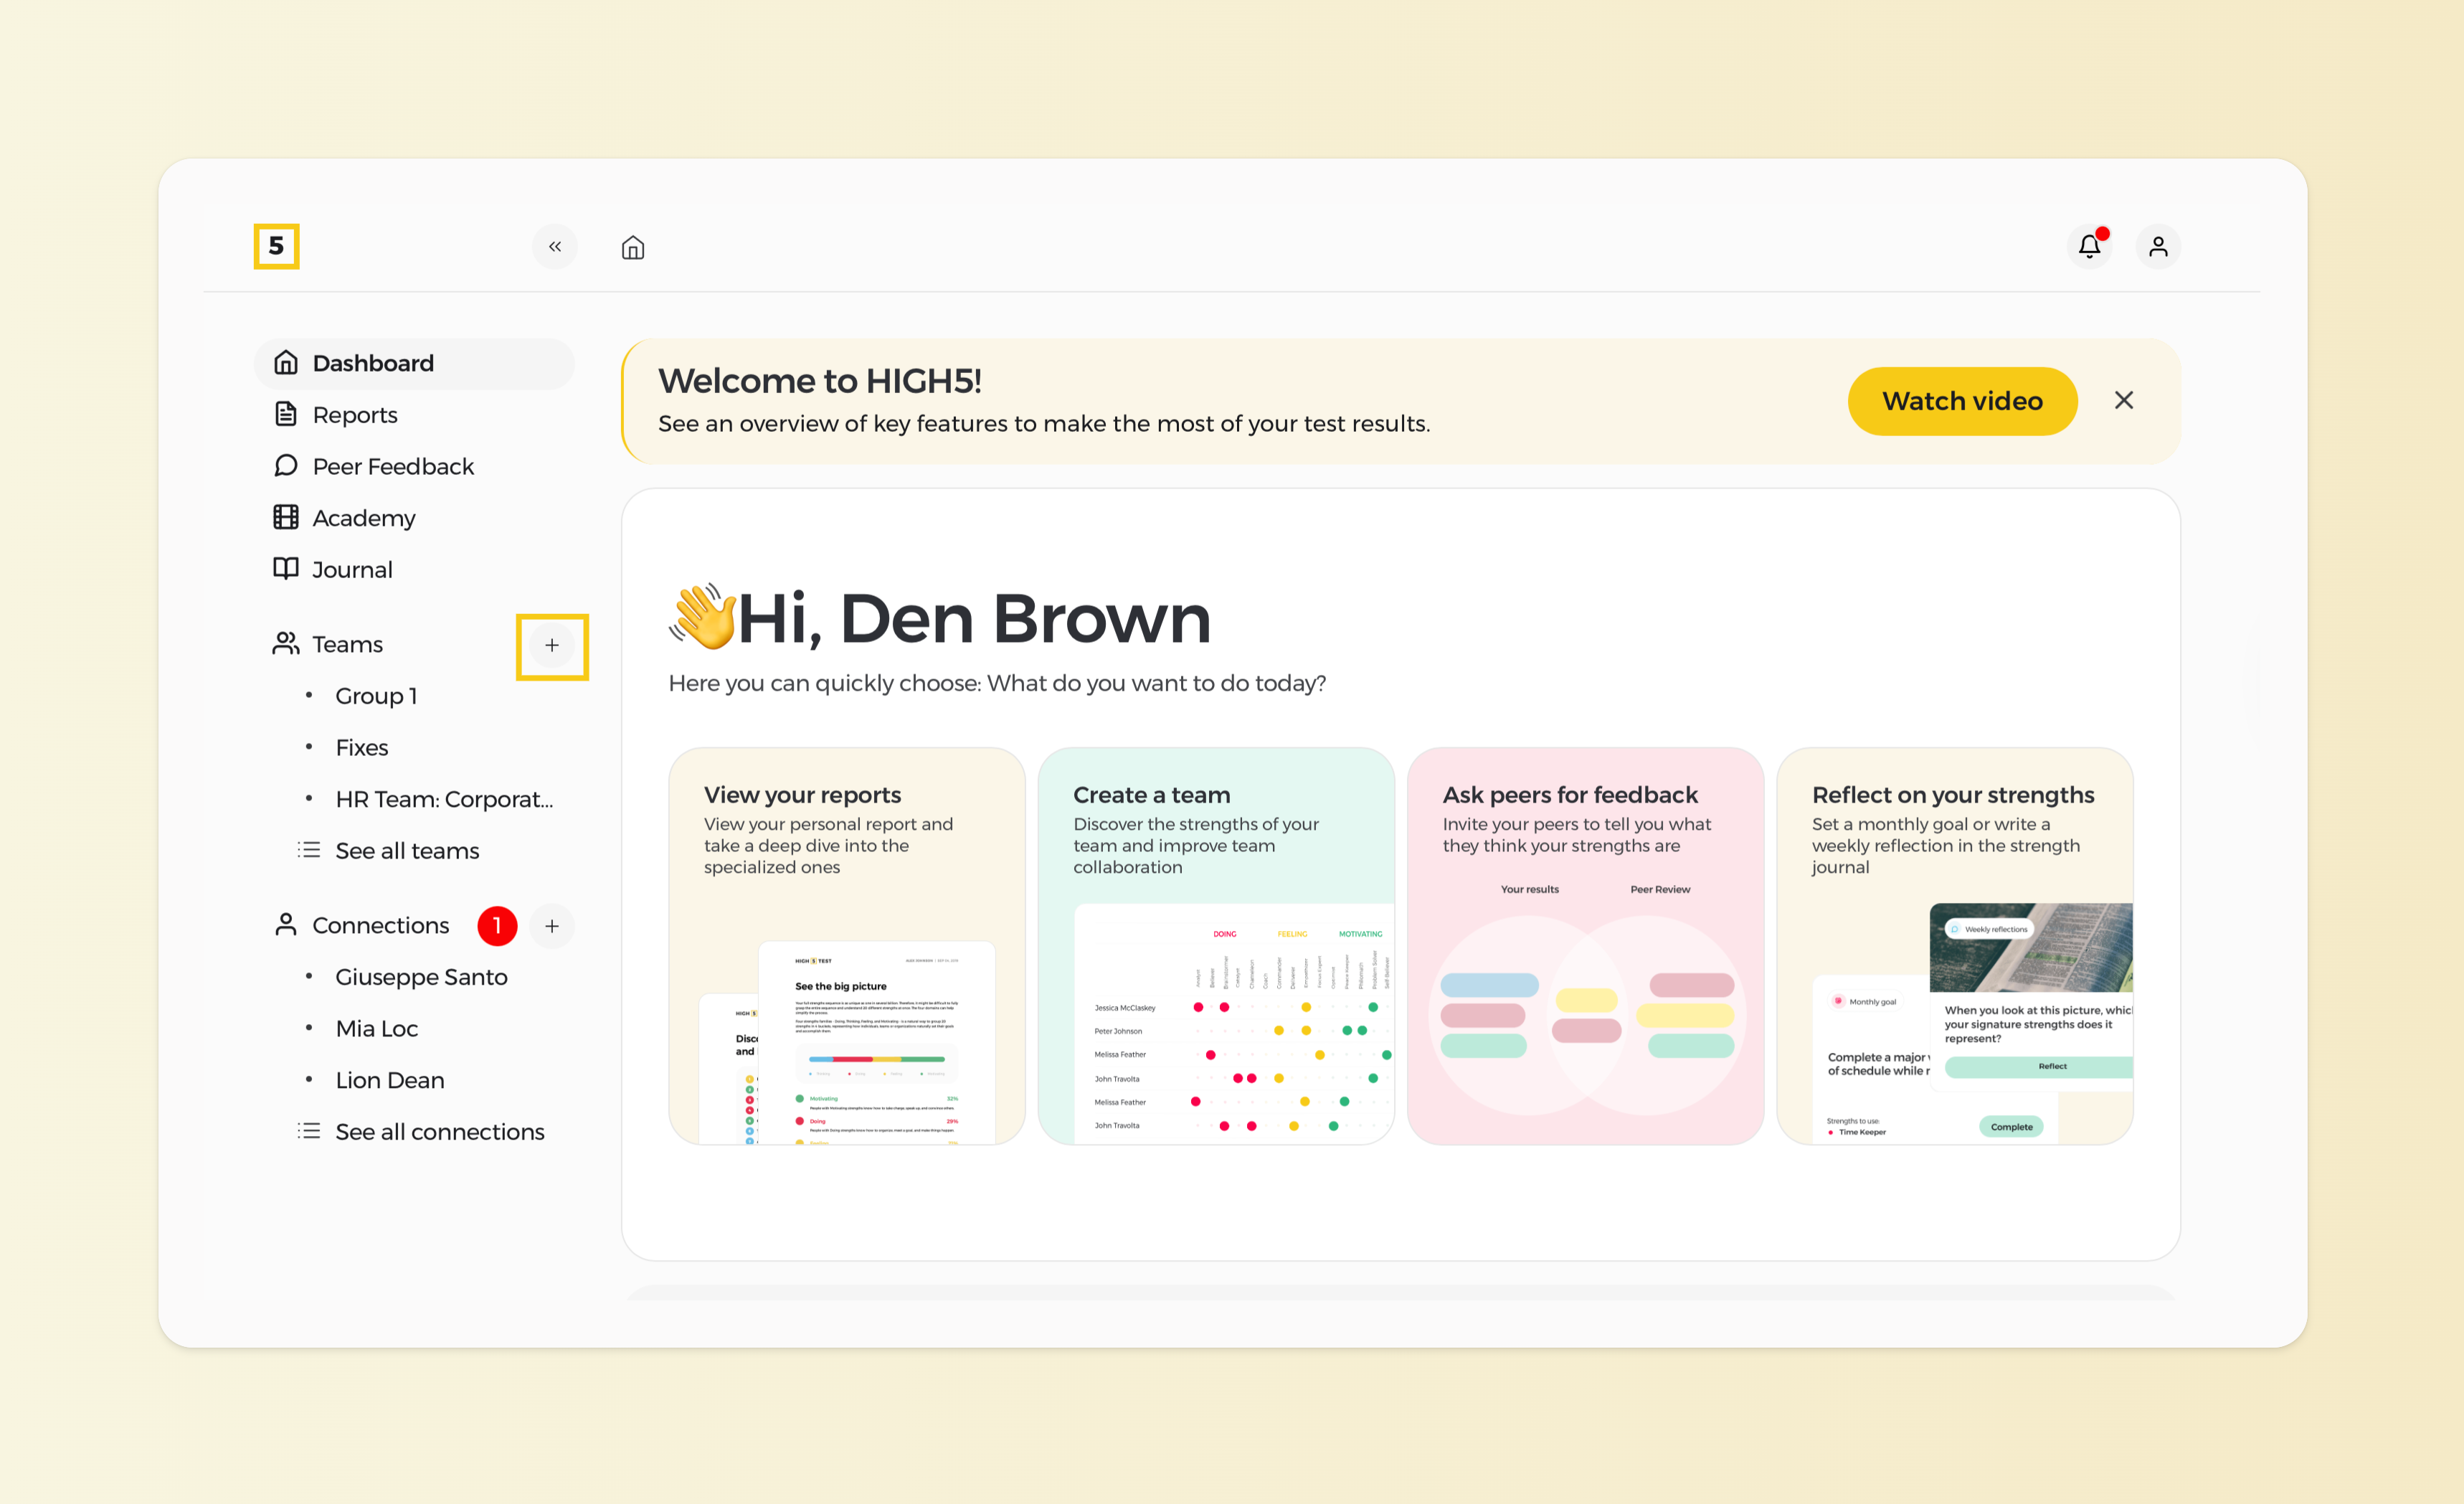
Task: Open the Create a team card
Action: point(1216,946)
